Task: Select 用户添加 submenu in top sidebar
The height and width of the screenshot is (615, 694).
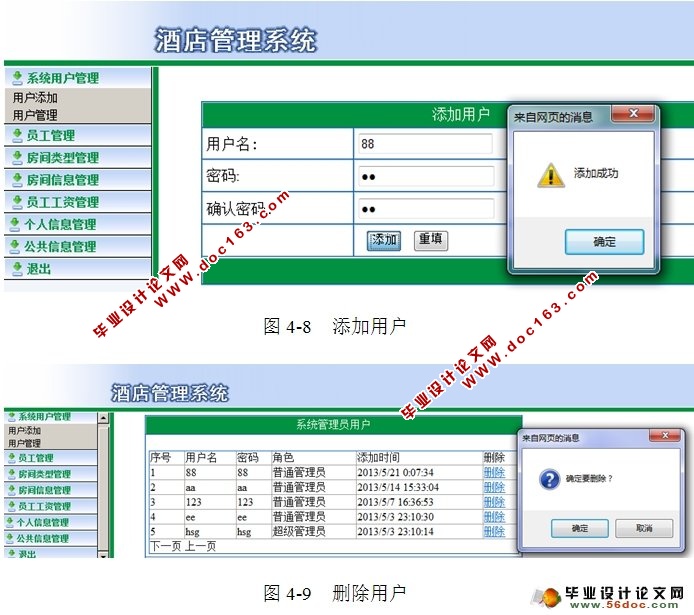Action: (x=35, y=97)
